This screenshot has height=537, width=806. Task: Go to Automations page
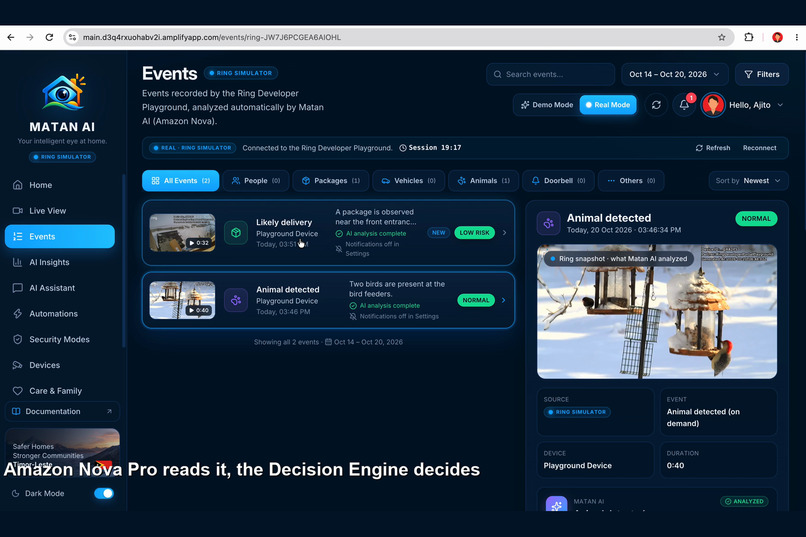(60, 313)
